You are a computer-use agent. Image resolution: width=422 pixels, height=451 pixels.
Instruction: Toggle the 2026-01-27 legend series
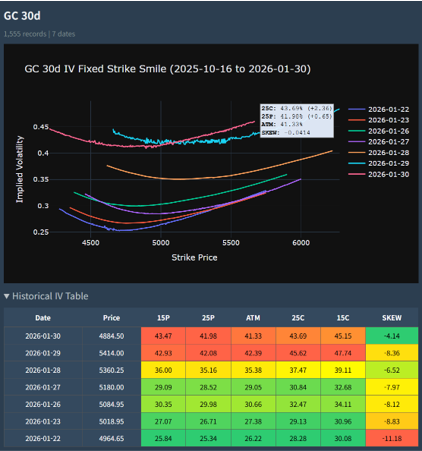[x=379, y=142]
